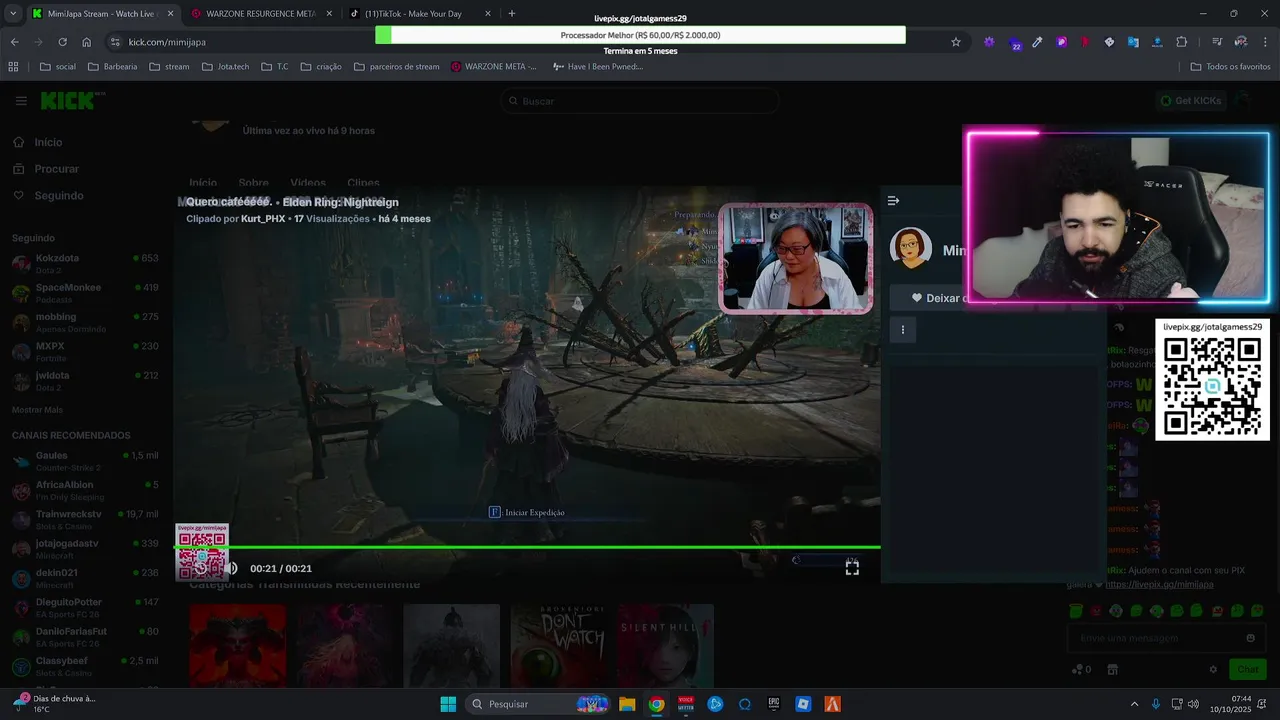Image resolution: width=1280 pixels, height=720 pixels.
Task: Select the Vídeos channel tab
Action: [x=308, y=183]
